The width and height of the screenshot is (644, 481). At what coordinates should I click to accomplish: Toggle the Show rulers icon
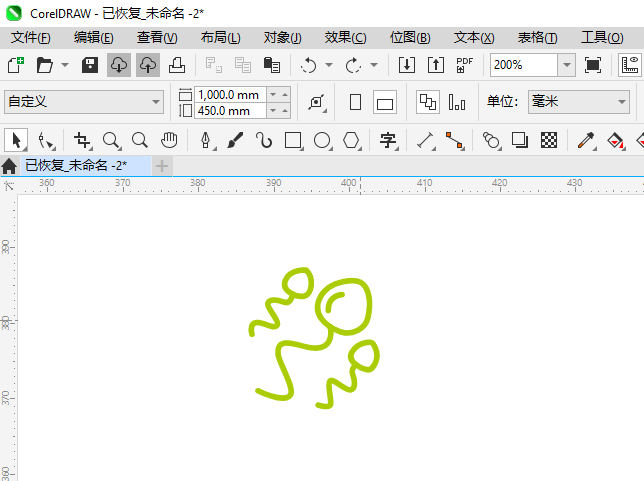pyautogui.click(x=630, y=65)
